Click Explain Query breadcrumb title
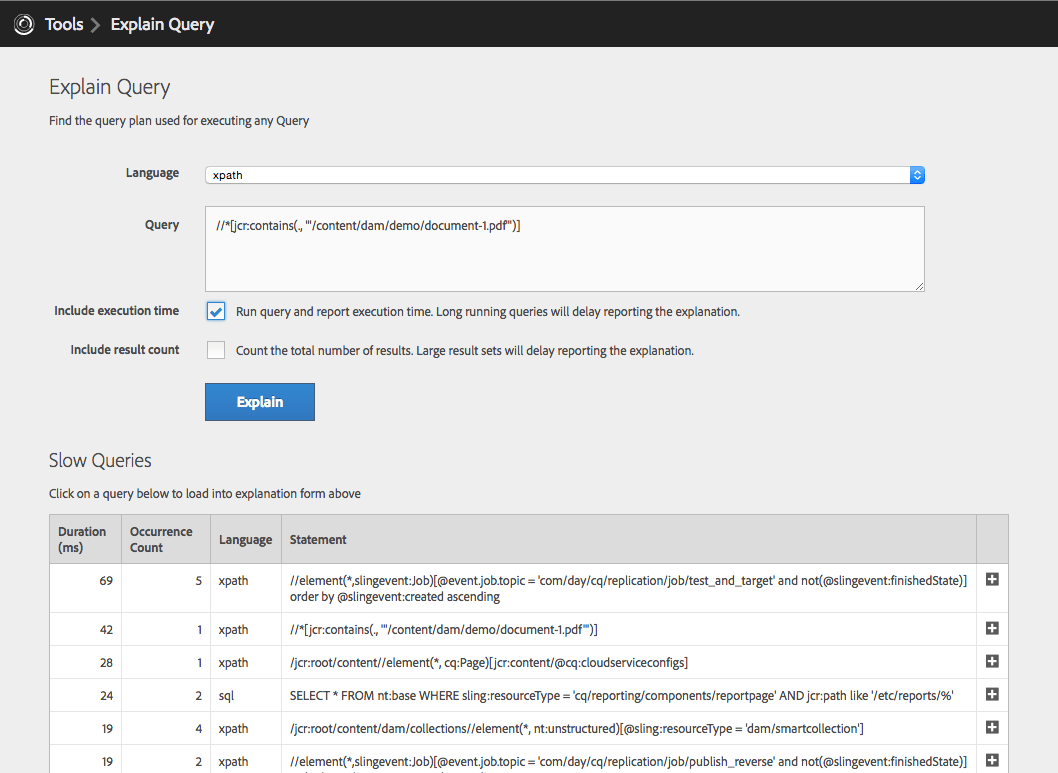1058x773 pixels. pos(163,24)
